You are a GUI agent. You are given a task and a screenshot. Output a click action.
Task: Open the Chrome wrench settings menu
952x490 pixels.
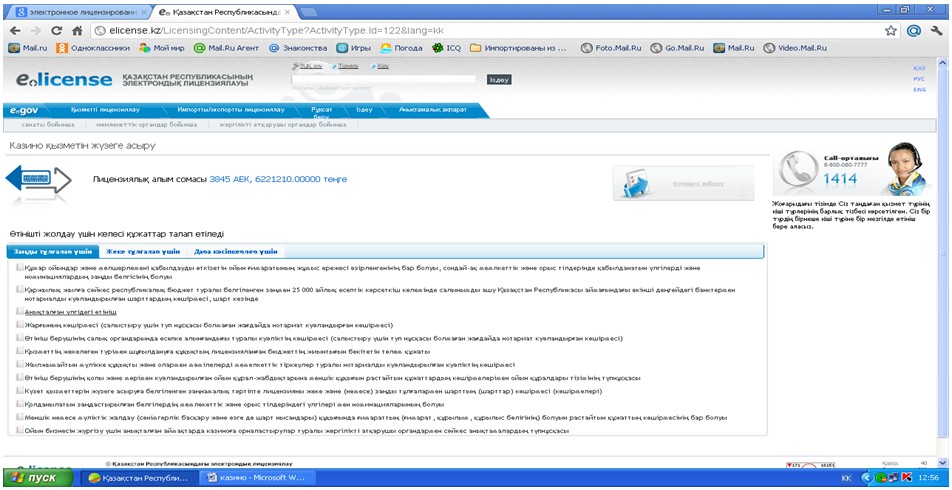(x=937, y=30)
